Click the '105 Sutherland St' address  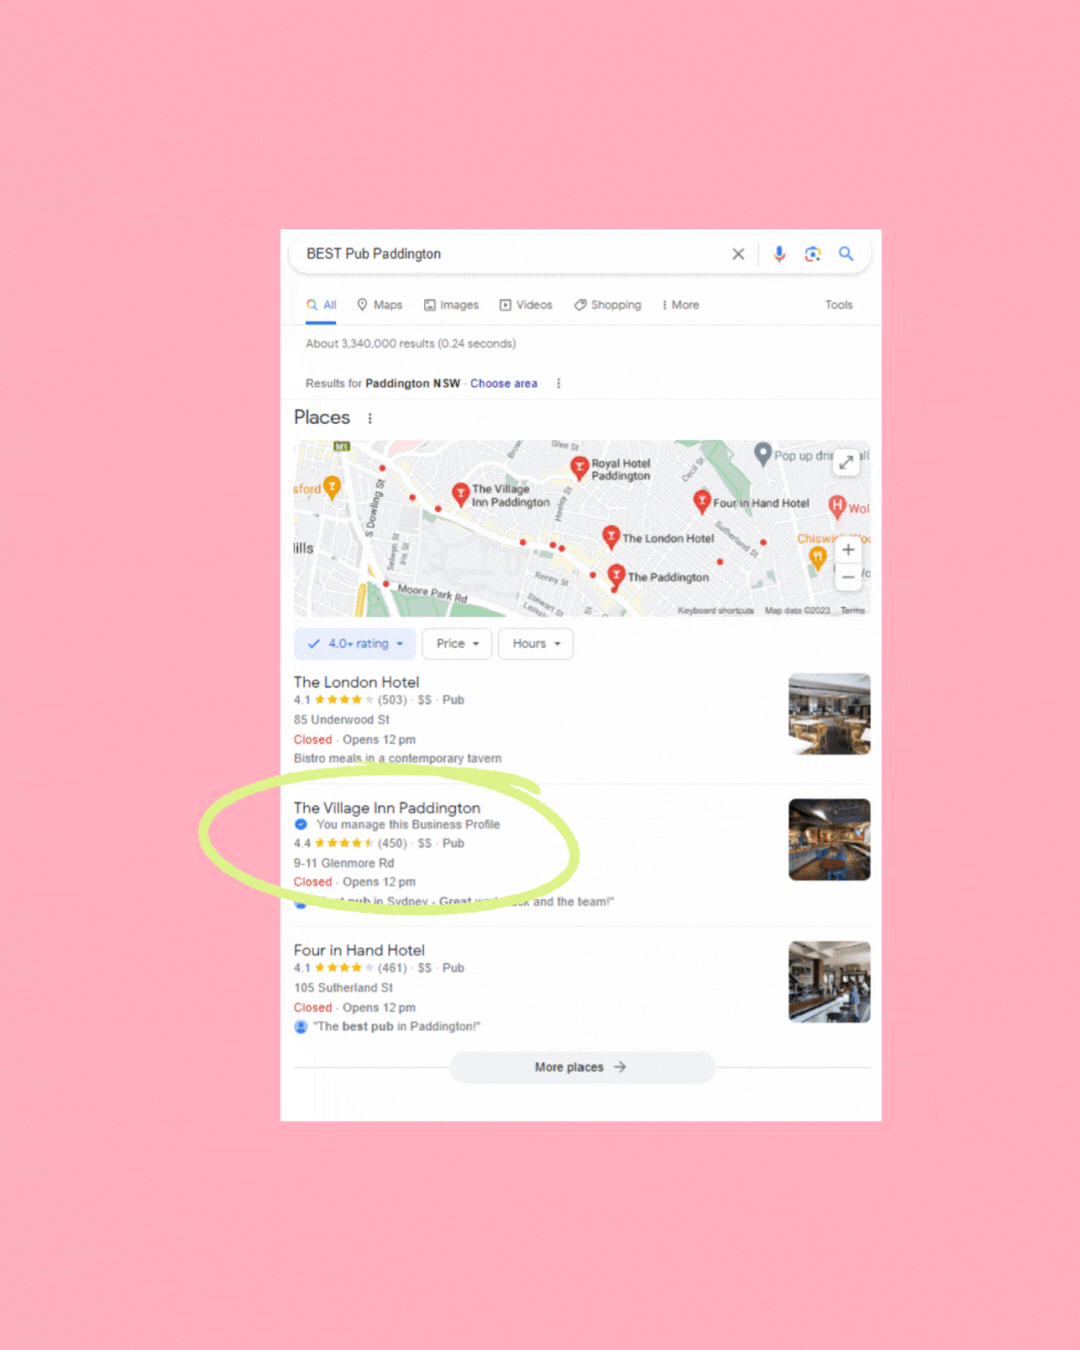tap(343, 988)
